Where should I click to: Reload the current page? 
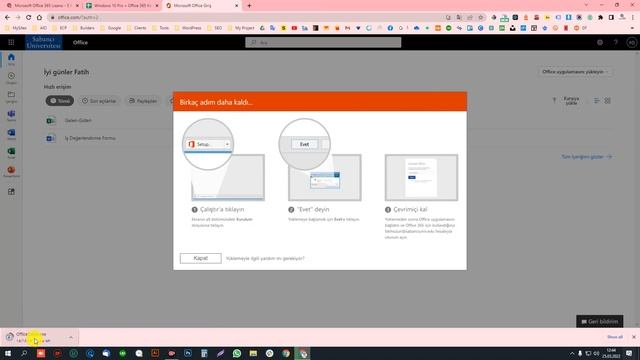pos(28,18)
